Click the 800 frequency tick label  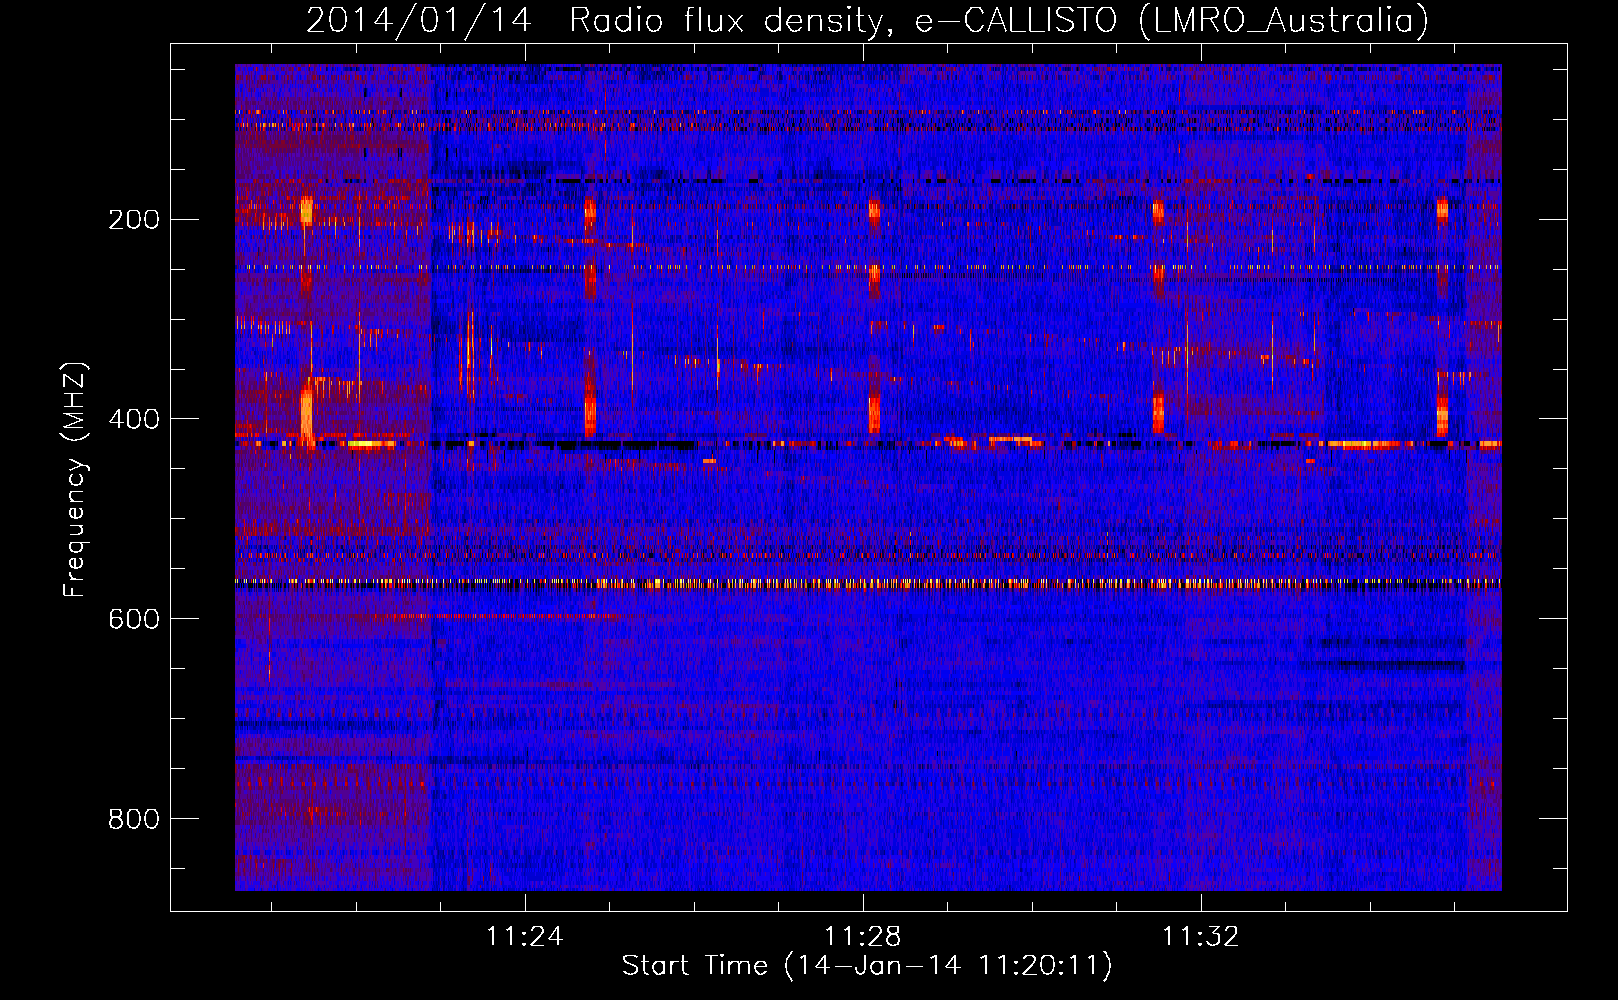[x=133, y=819]
